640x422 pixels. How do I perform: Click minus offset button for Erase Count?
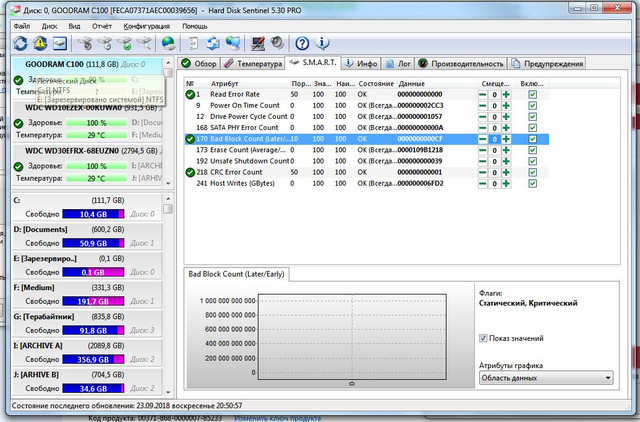483,150
